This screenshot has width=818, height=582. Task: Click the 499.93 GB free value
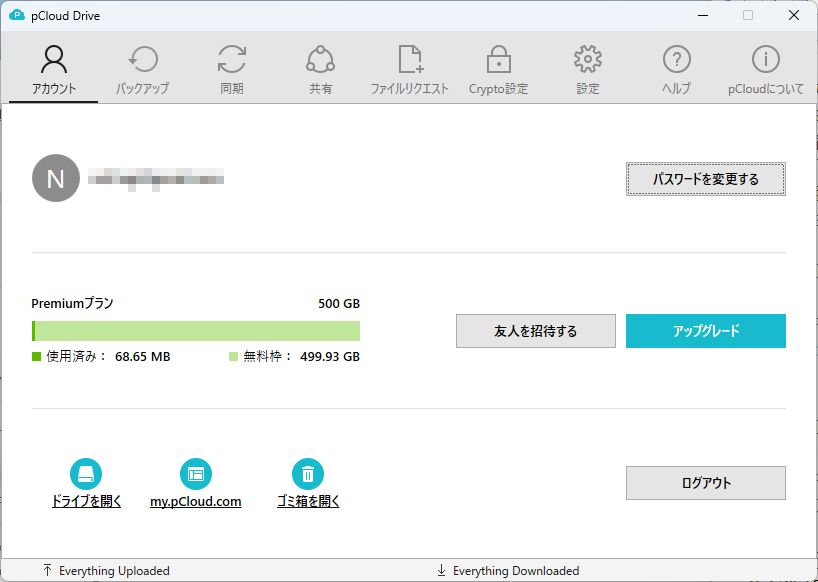tap(330, 357)
